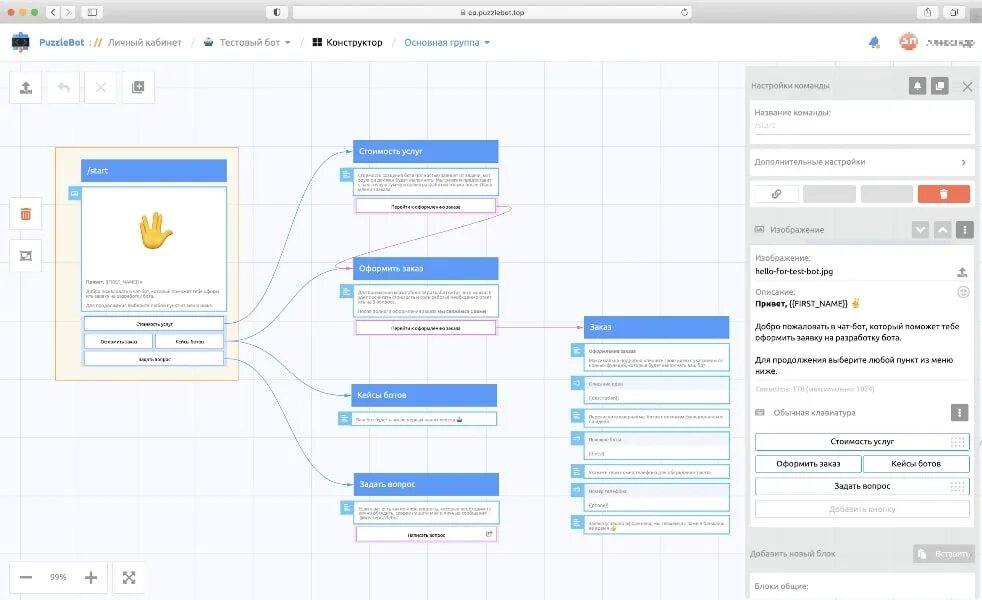Click the Safari sidebar toggle icon
The width and height of the screenshot is (982, 600).
pos(91,12)
